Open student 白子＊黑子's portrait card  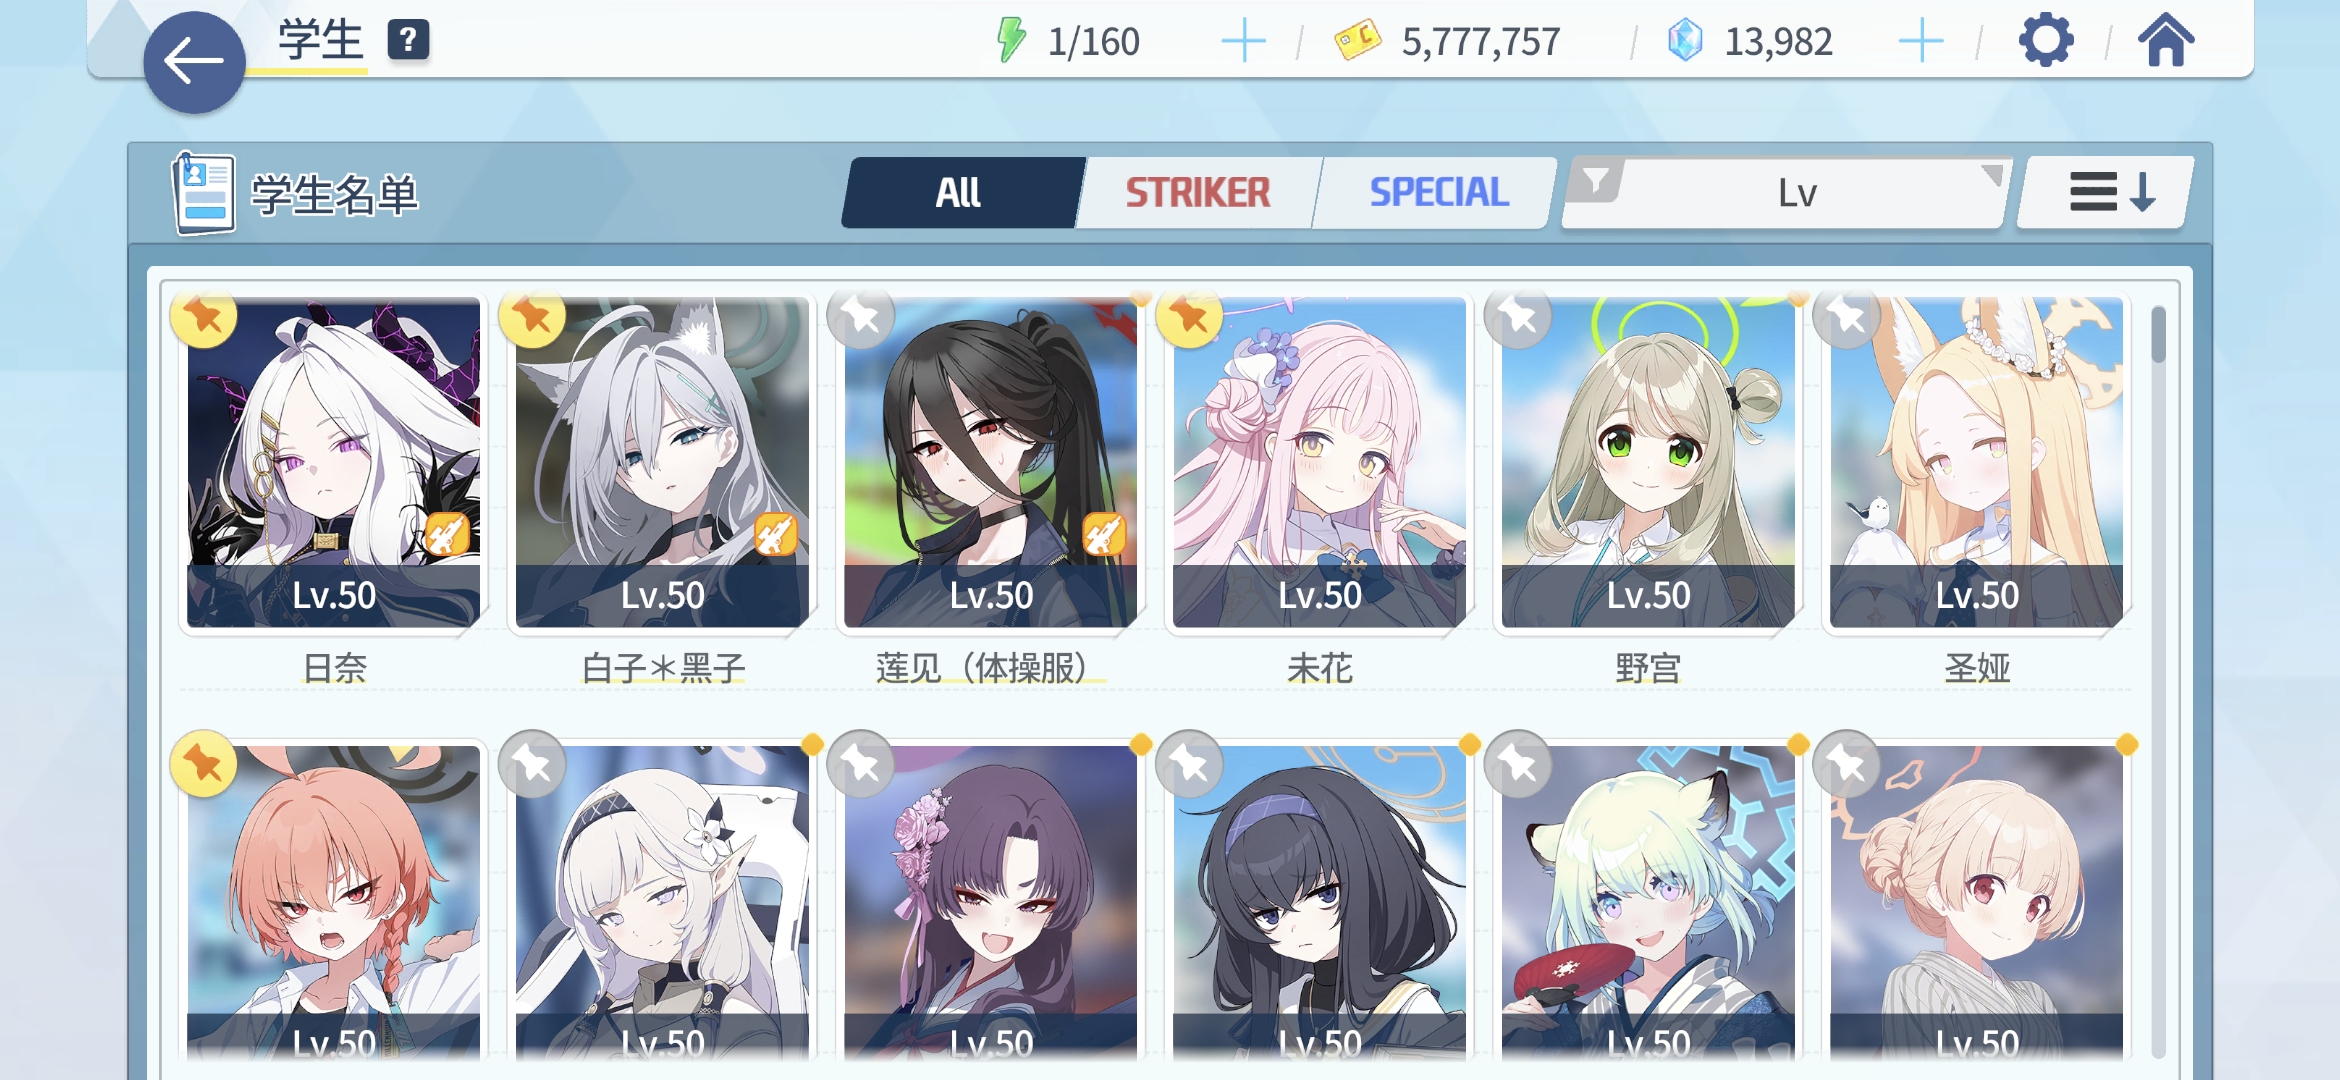point(662,462)
